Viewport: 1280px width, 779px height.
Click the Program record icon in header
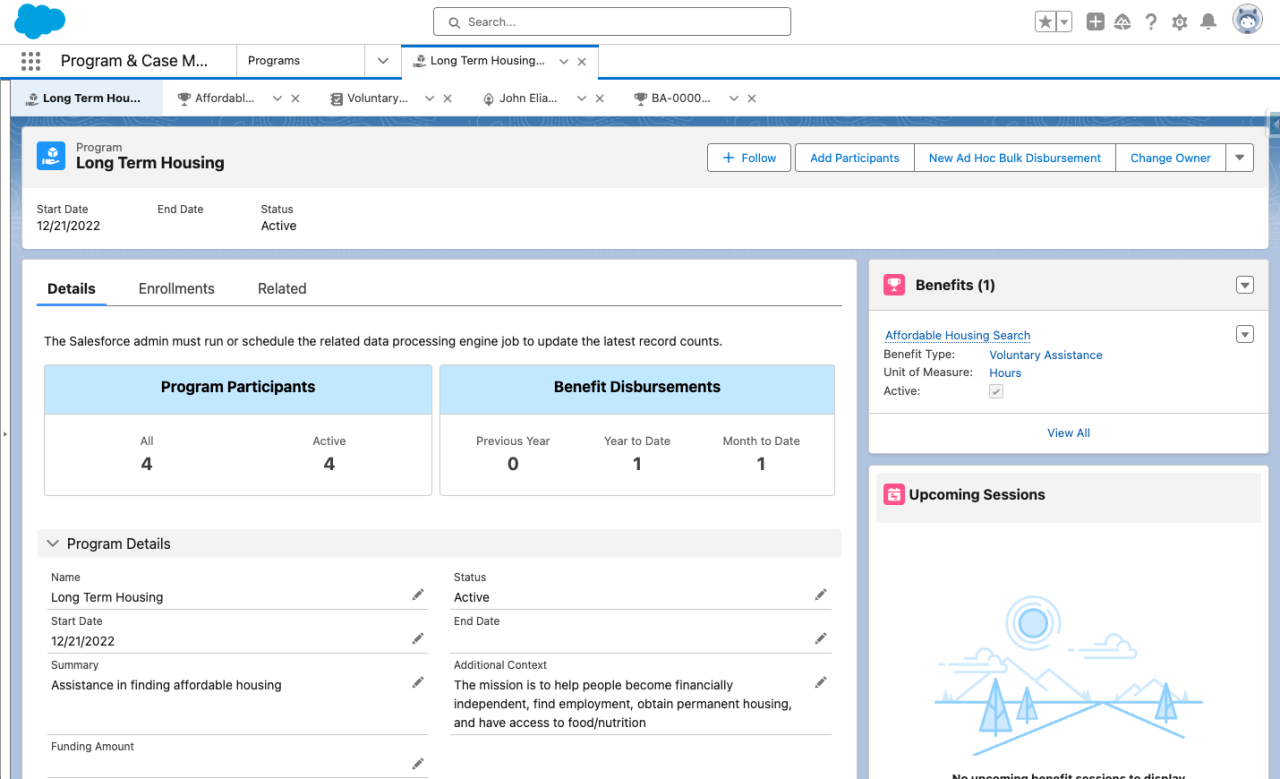pyautogui.click(x=51, y=155)
